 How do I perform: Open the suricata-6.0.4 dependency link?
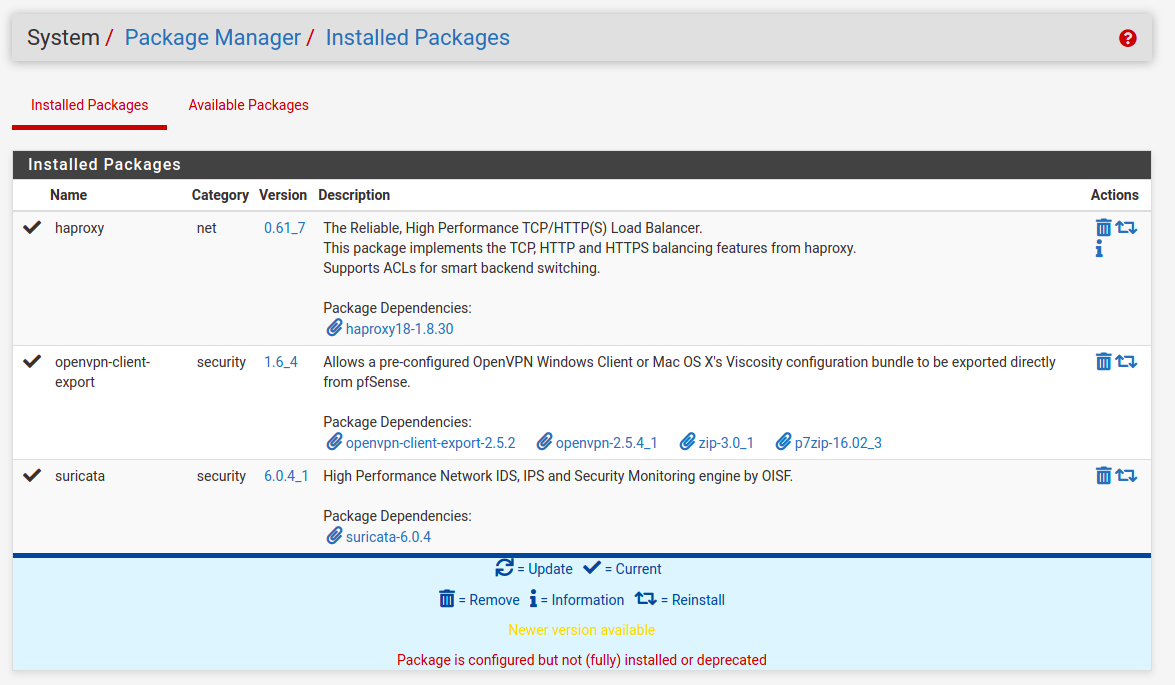coord(388,537)
